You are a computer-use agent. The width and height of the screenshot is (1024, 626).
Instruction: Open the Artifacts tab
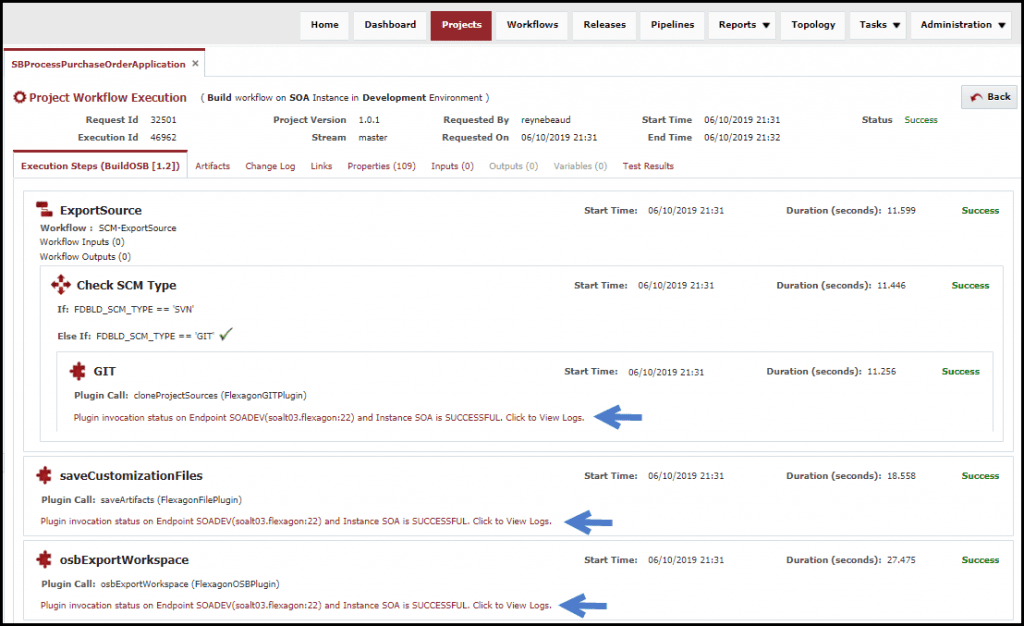pyautogui.click(x=213, y=166)
